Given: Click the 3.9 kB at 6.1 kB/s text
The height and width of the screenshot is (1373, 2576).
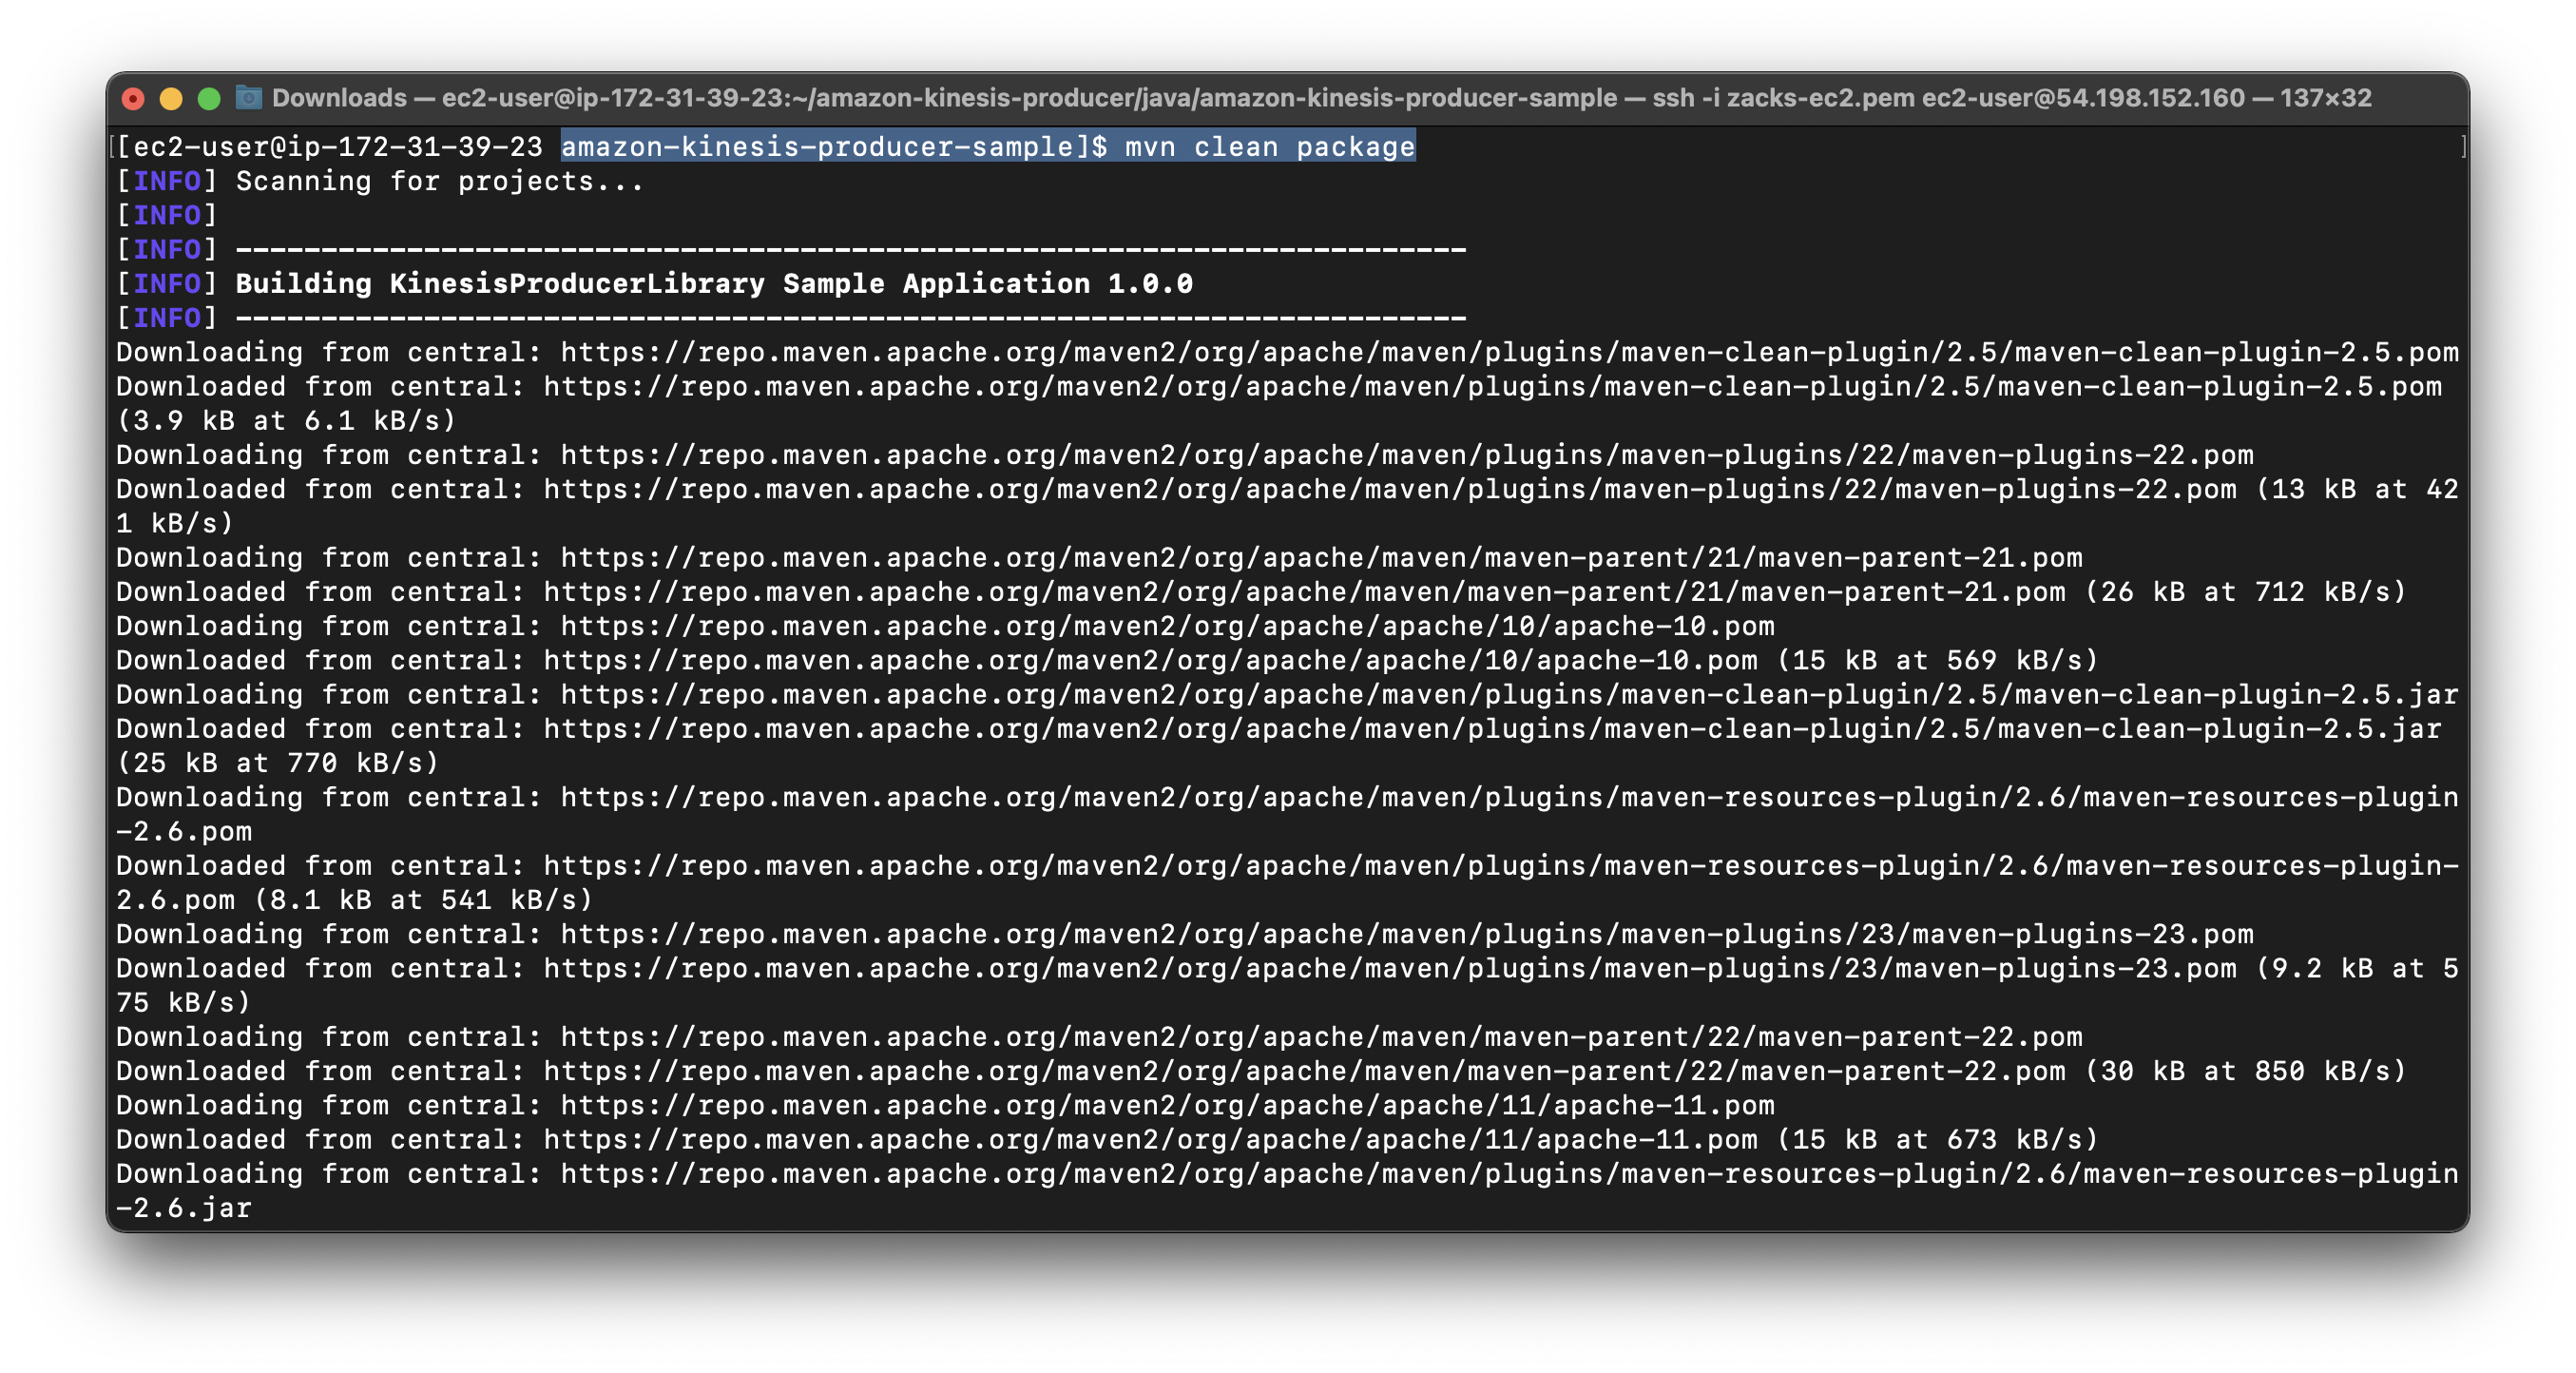Looking at the screenshot, I should (x=286, y=421).
